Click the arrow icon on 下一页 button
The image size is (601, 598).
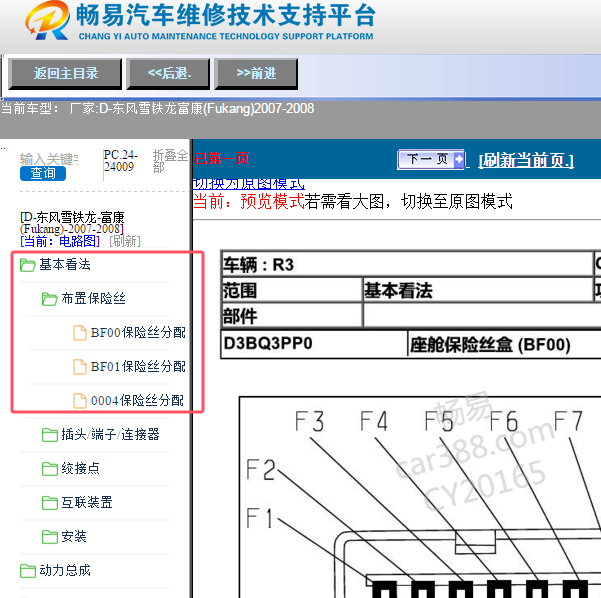pos(458,159)
